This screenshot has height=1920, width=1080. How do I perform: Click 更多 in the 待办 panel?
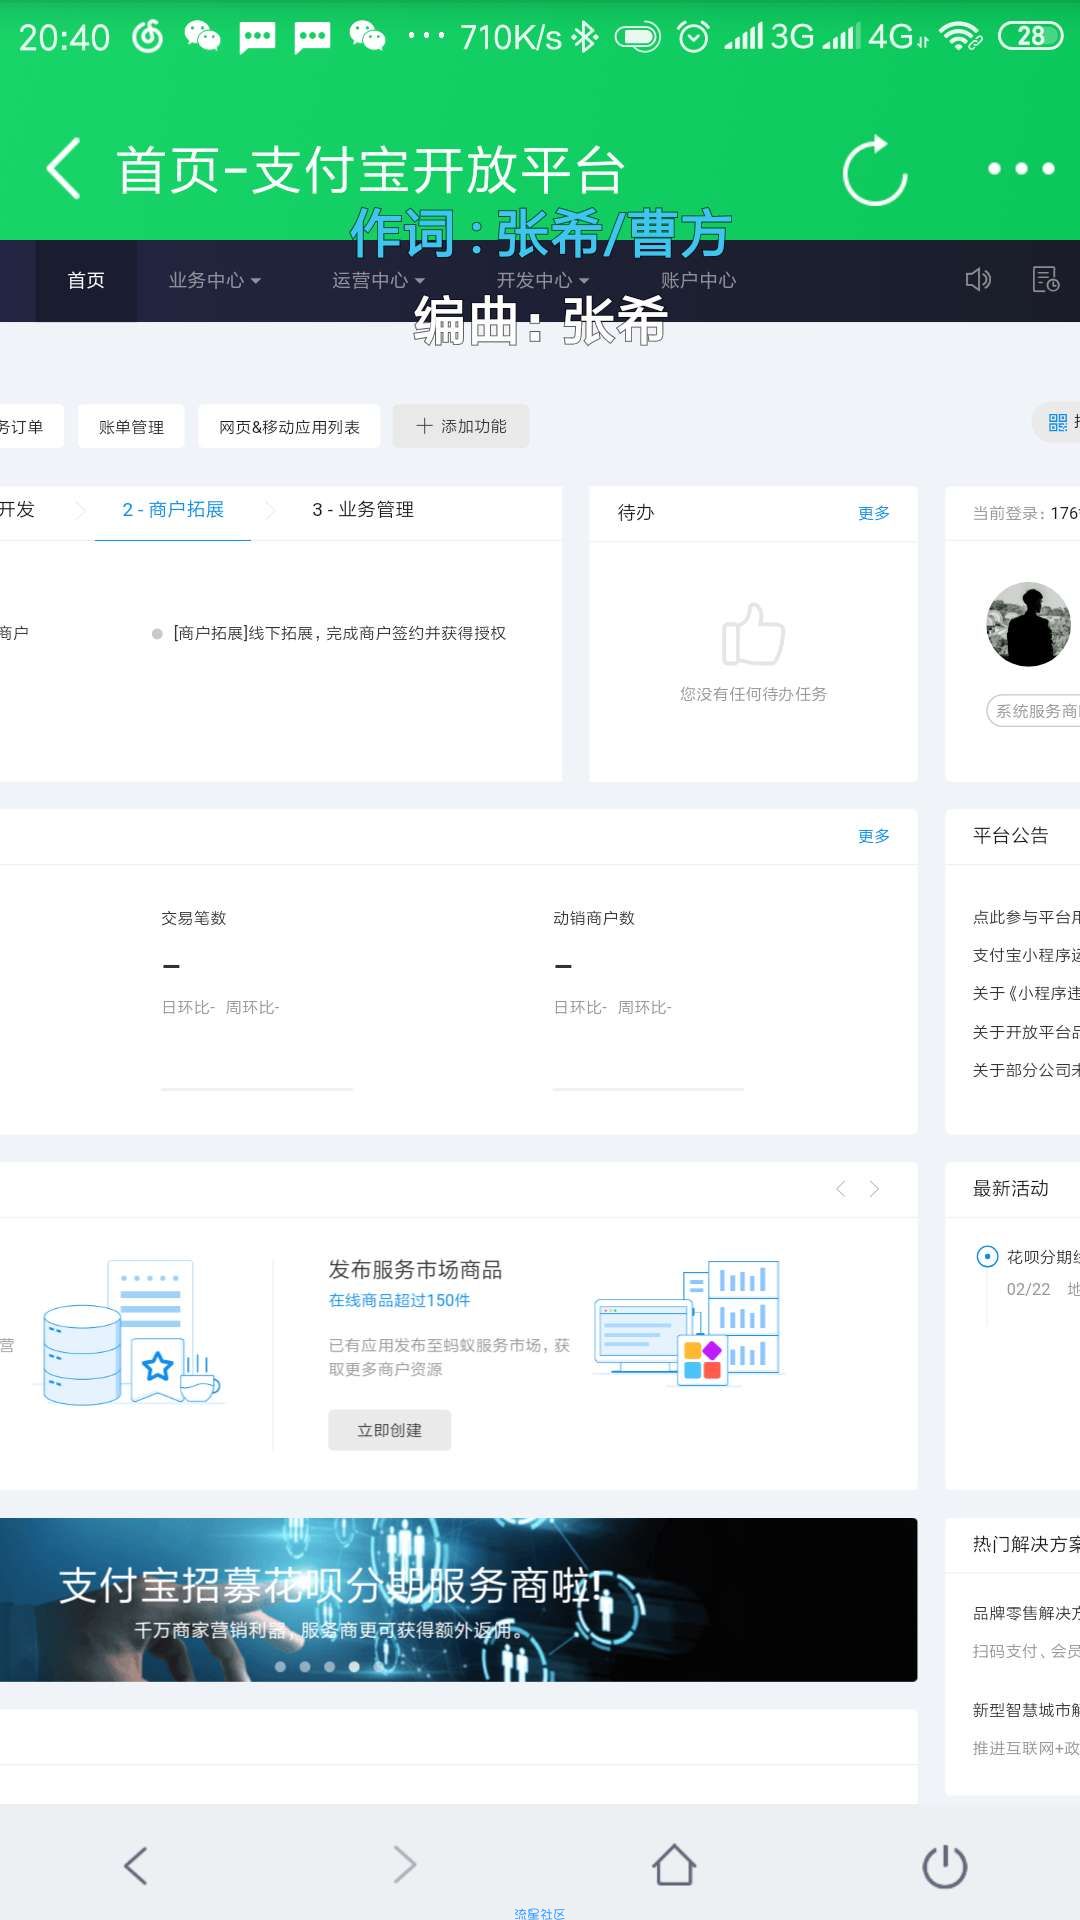(x=874, y=513)
